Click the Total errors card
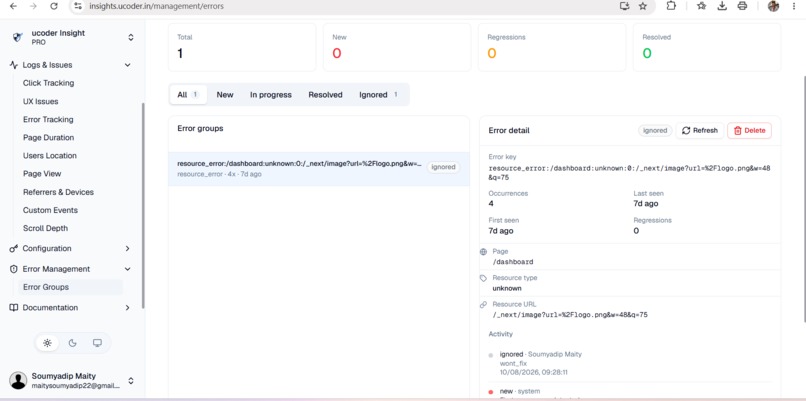This screenshot has height=401, width=806. click(242, 47)
